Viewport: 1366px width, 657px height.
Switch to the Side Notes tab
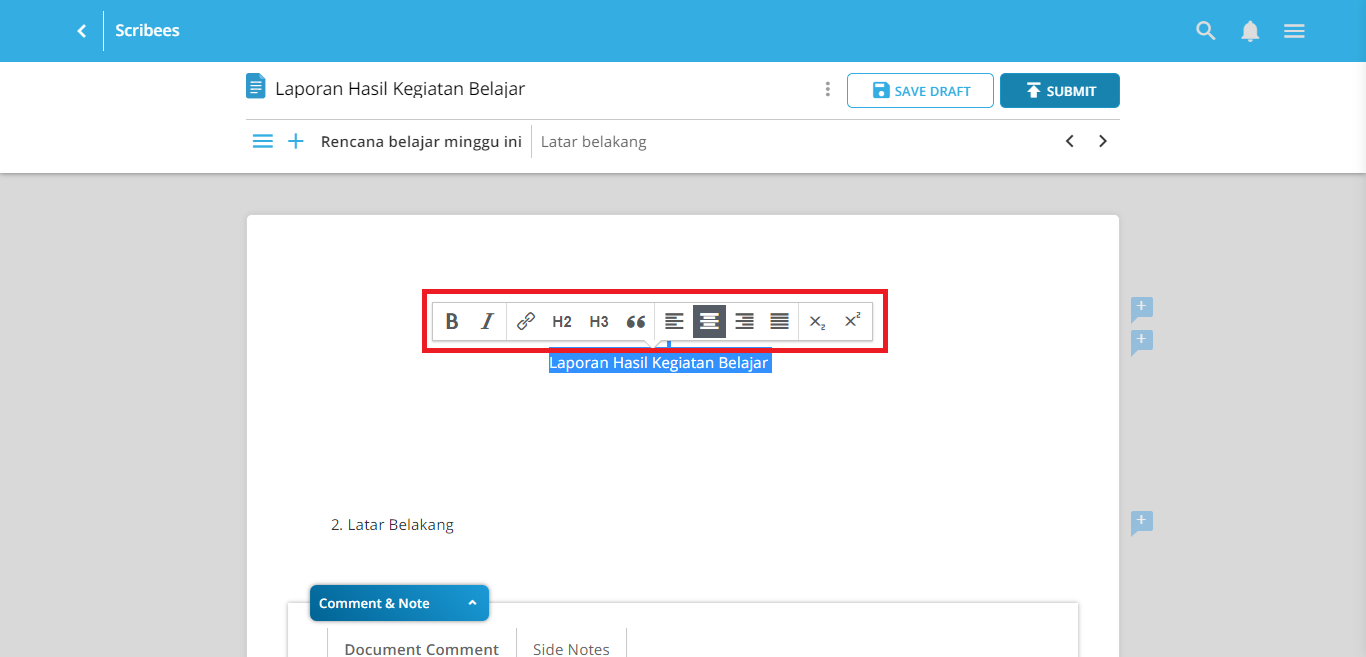point(571,647)
